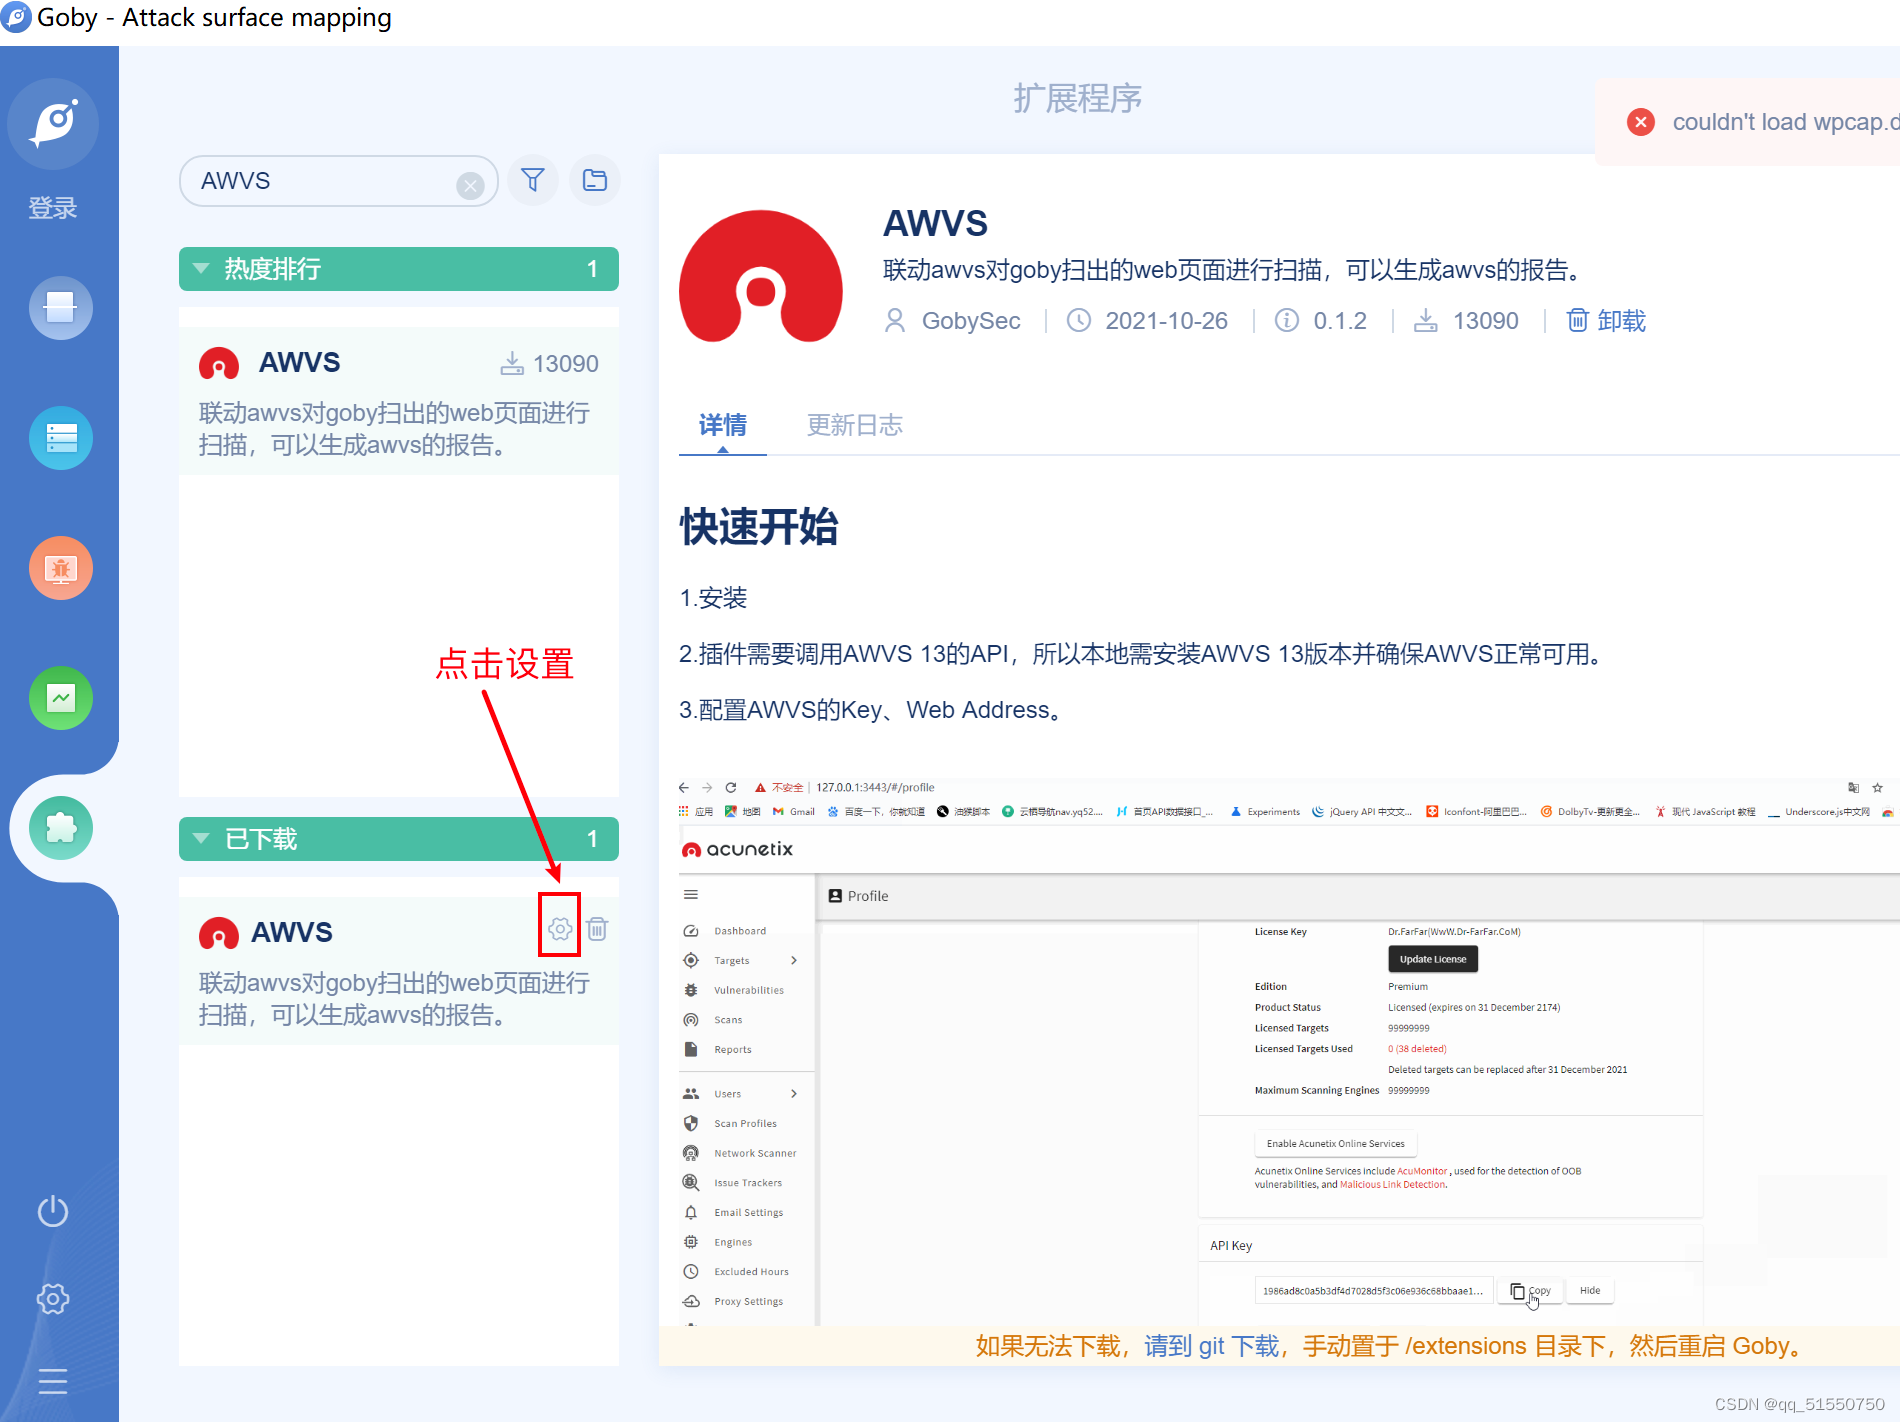This screenshot has width=1900, height=1422.
Task: Select AWVS card in 热度排行 list
Action: (399, 401)
